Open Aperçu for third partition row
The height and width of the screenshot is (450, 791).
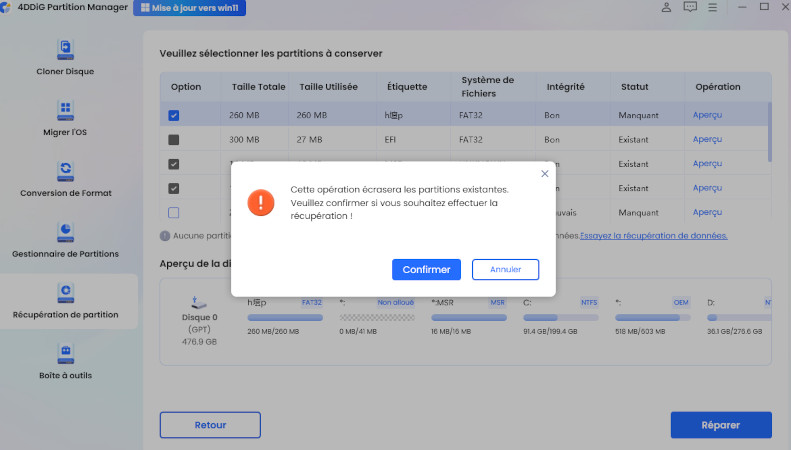[x=707, y=163]
